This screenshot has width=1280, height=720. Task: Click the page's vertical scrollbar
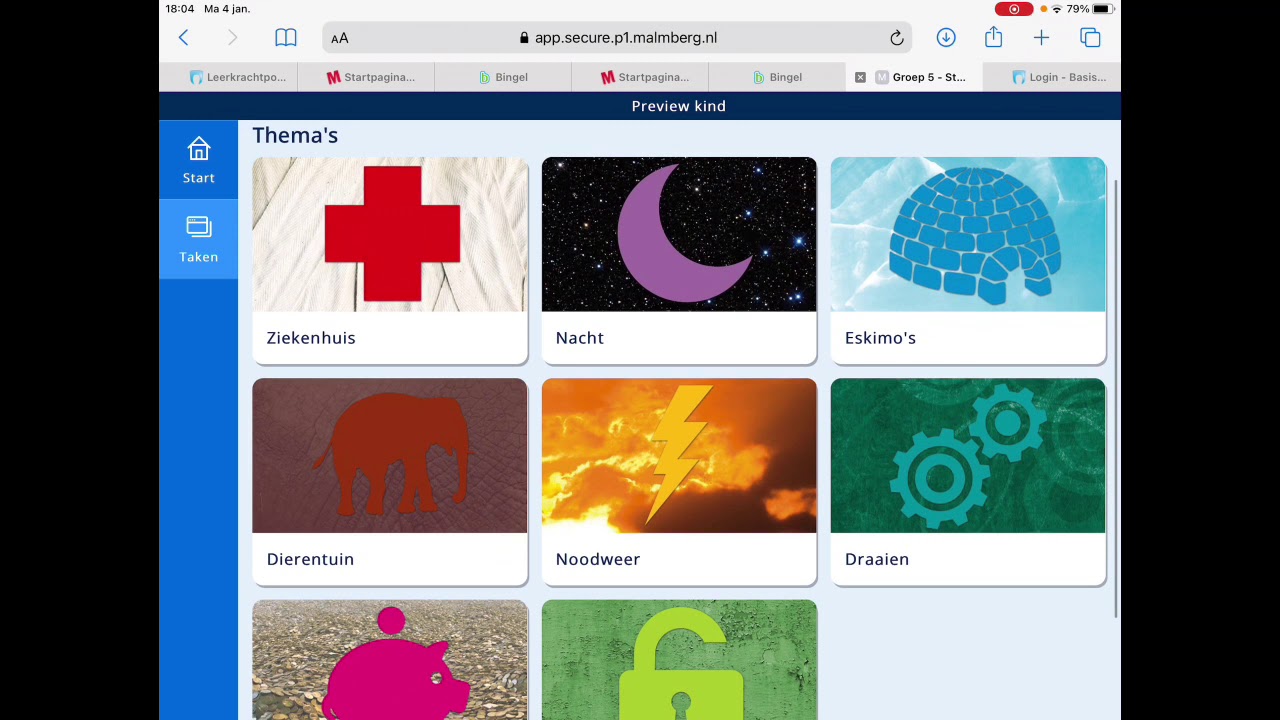click(1116, 400)
